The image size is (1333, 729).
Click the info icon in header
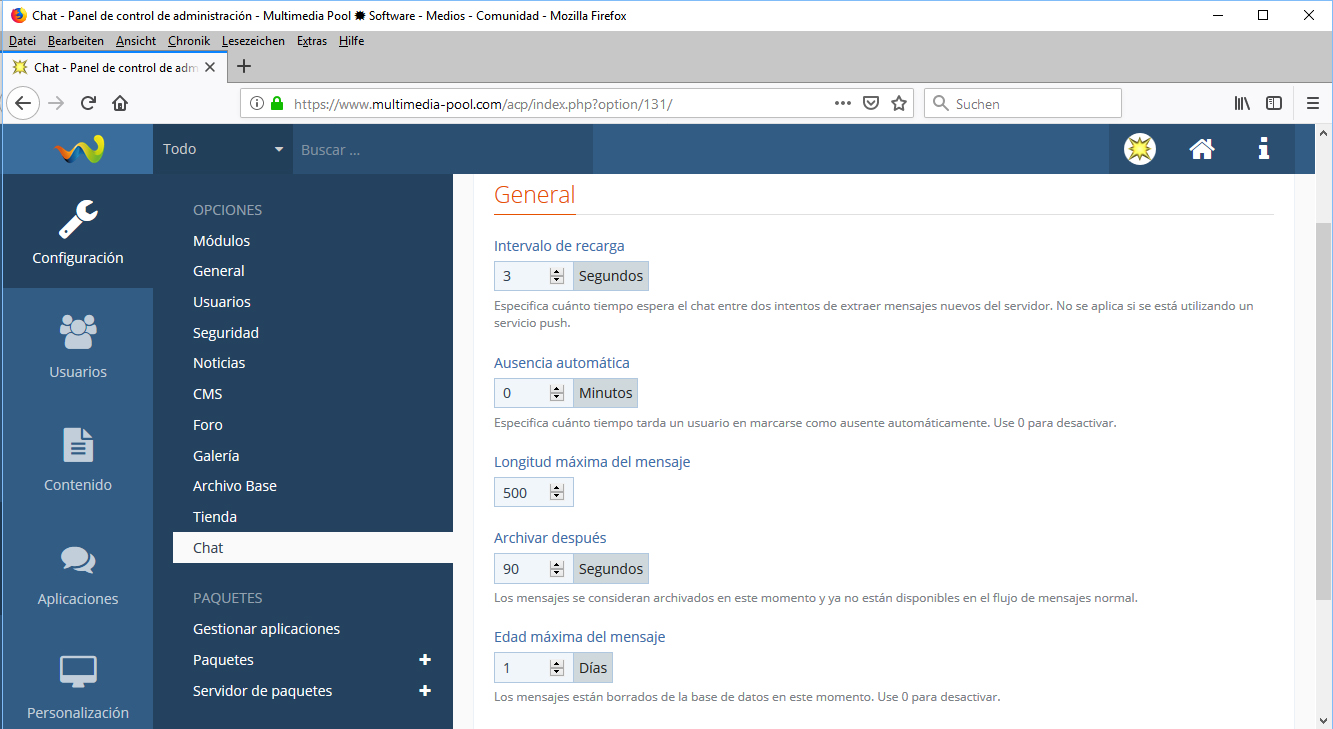tap(1263, 149)
